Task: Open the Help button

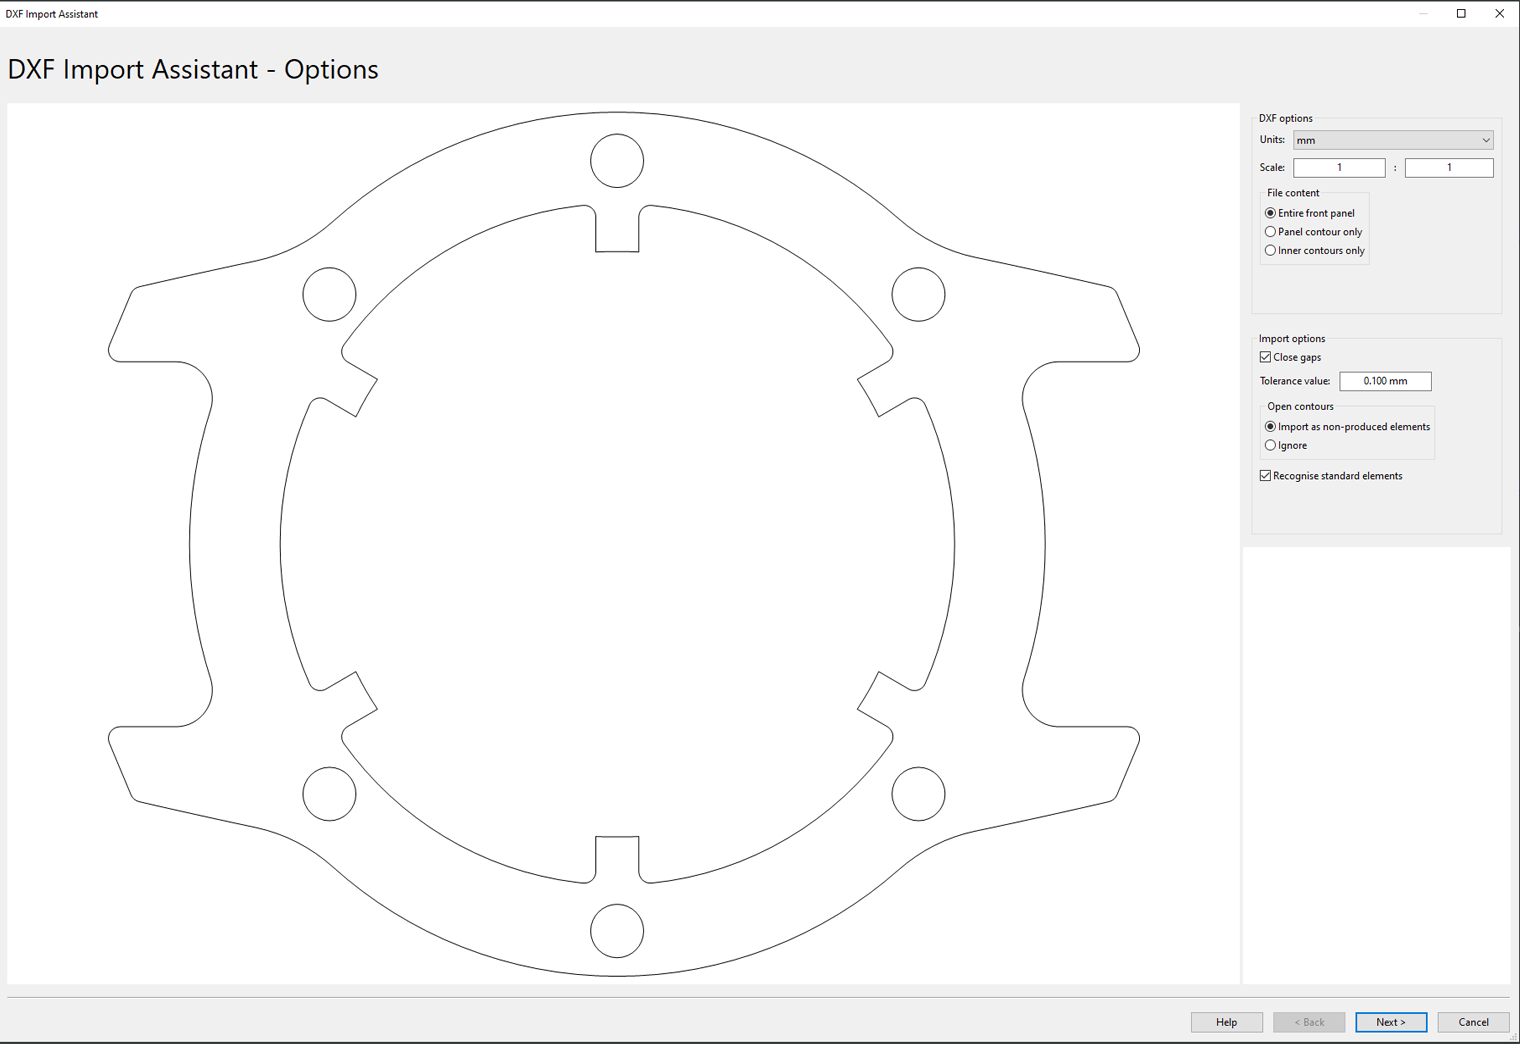Action: click(x=1226, y=1022)
